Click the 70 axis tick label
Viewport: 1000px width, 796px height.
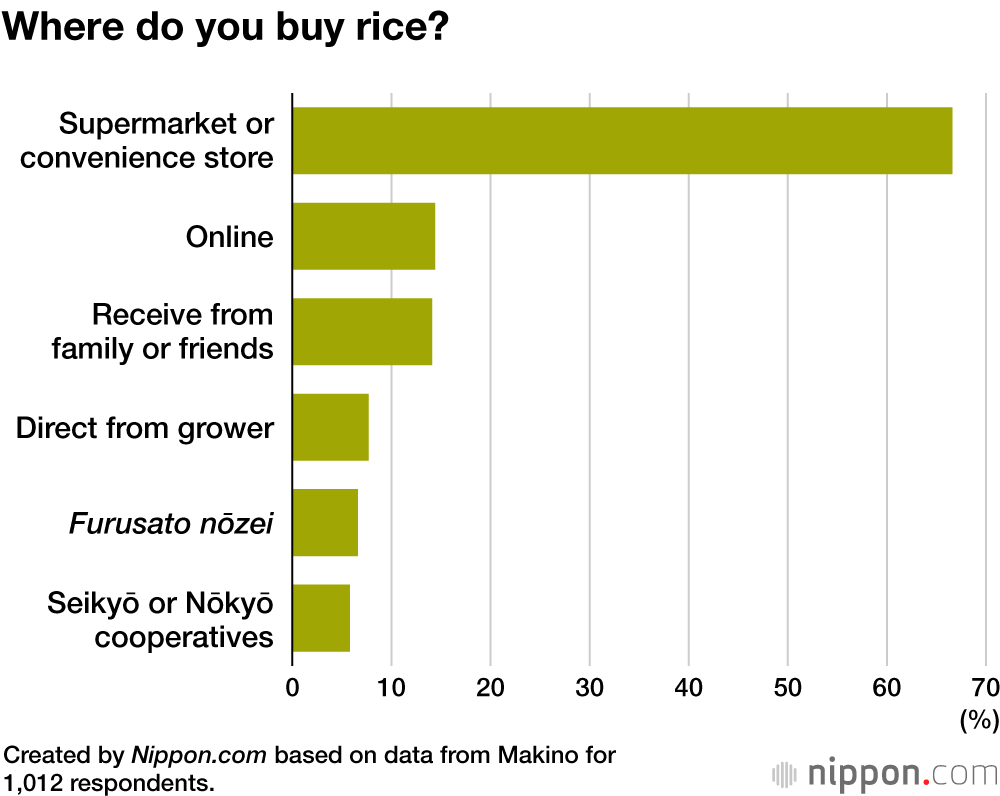986,687
